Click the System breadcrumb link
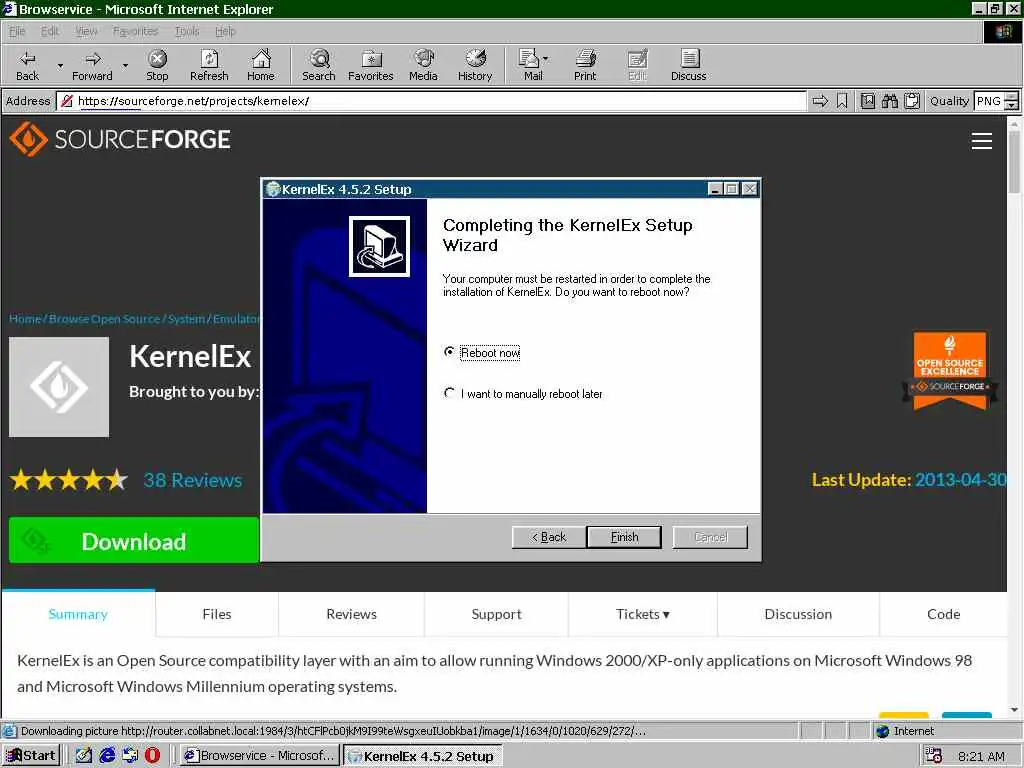This screenshot has height=768, width=1024. 186,319
